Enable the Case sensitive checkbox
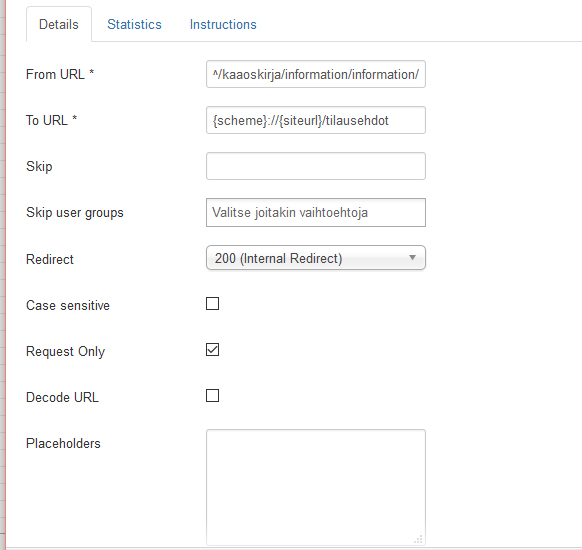 point(212,304)
